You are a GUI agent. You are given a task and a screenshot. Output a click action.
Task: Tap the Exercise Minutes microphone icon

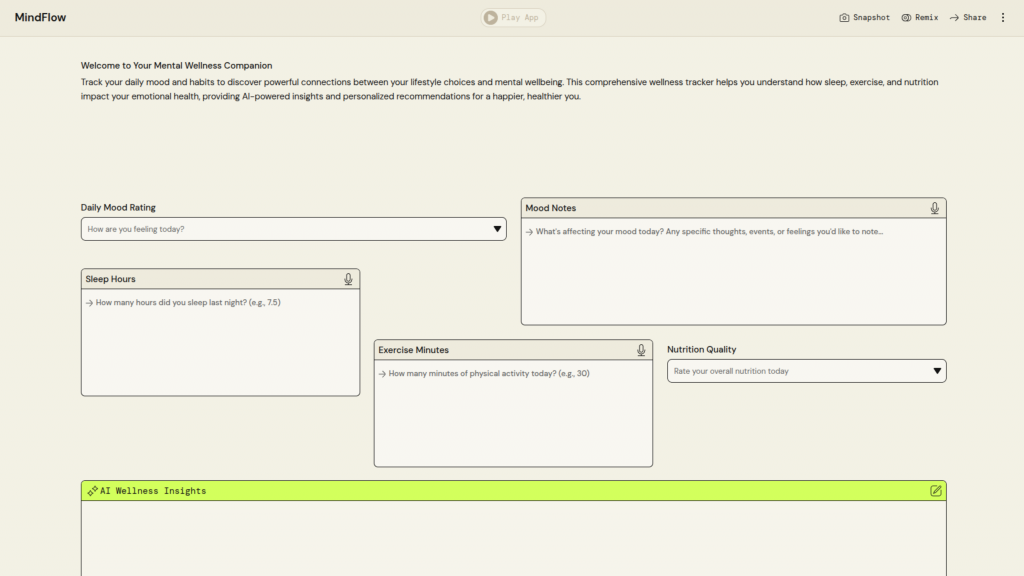click(641, 350)
